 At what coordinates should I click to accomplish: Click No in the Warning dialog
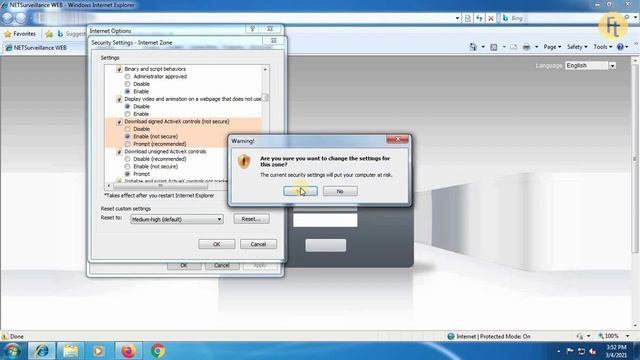click(340, 191)
